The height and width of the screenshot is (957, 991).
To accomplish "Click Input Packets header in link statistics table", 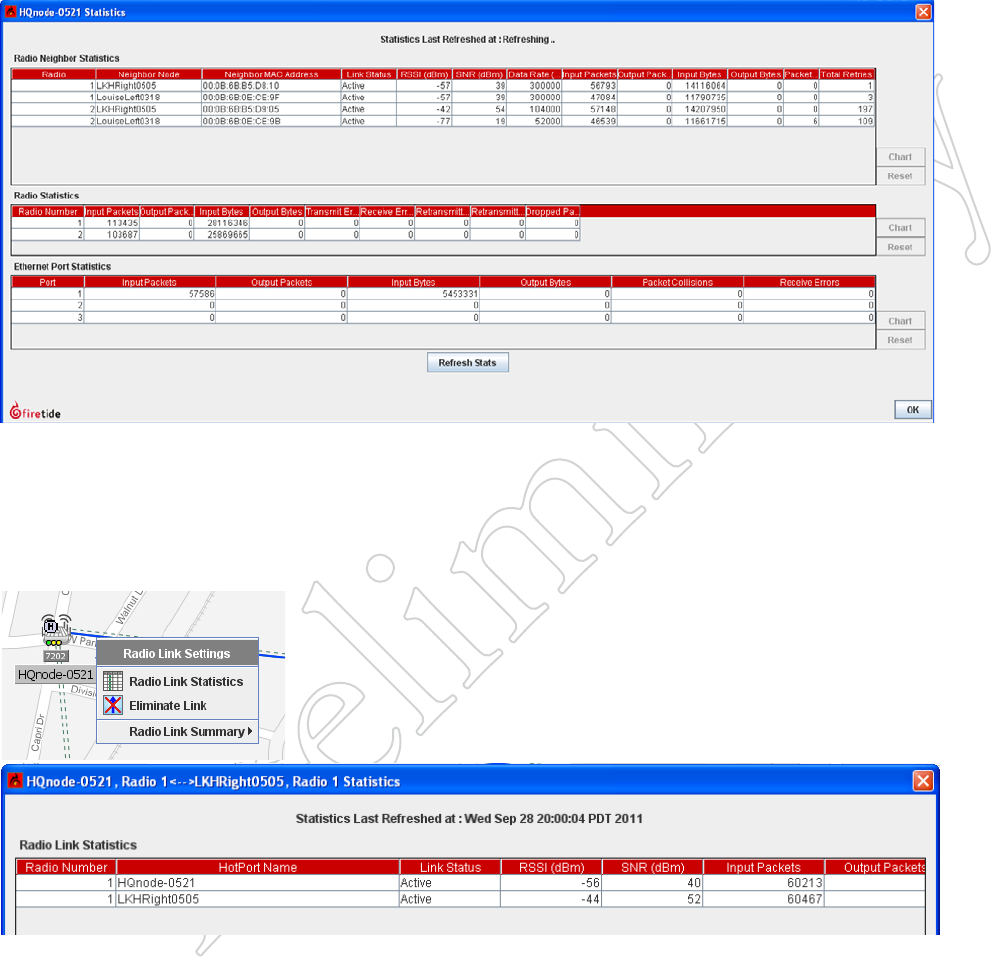I will (763, 867).
